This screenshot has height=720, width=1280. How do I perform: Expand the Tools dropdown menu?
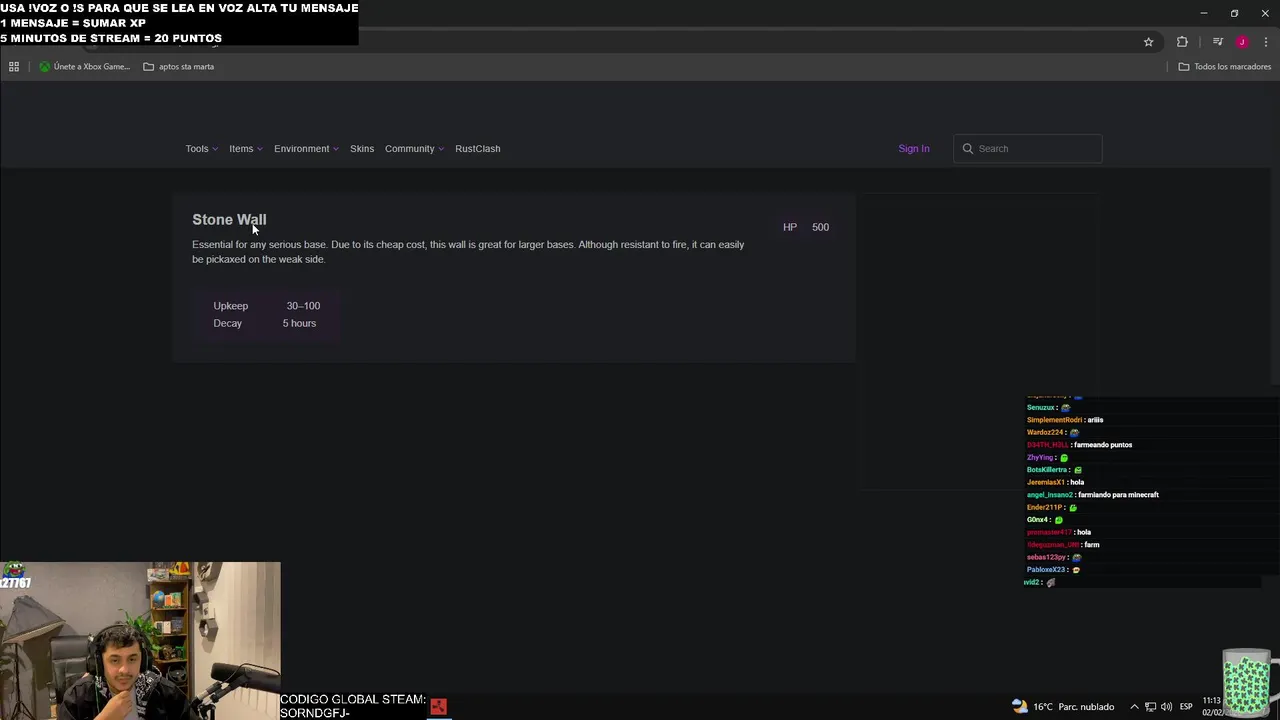tap(201, 149)
